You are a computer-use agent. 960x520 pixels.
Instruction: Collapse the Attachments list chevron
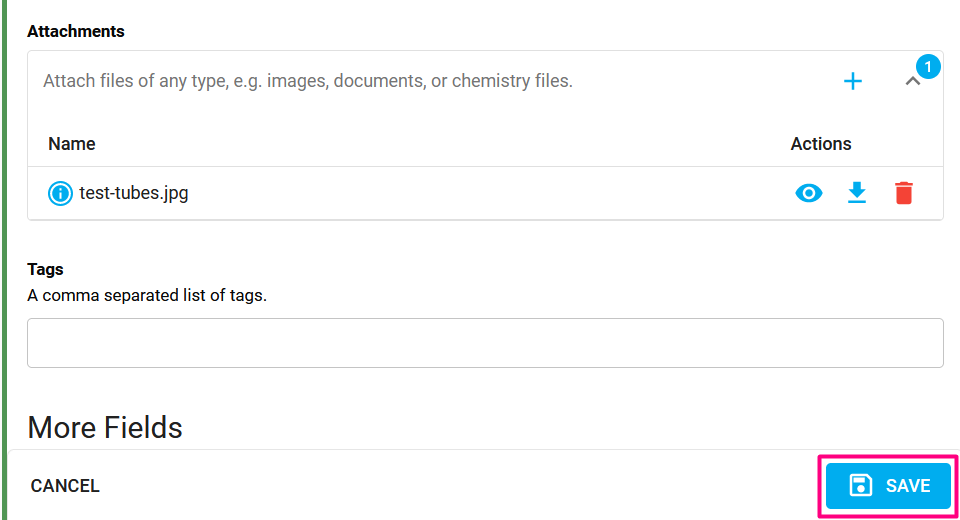click(x=912, y=81)
